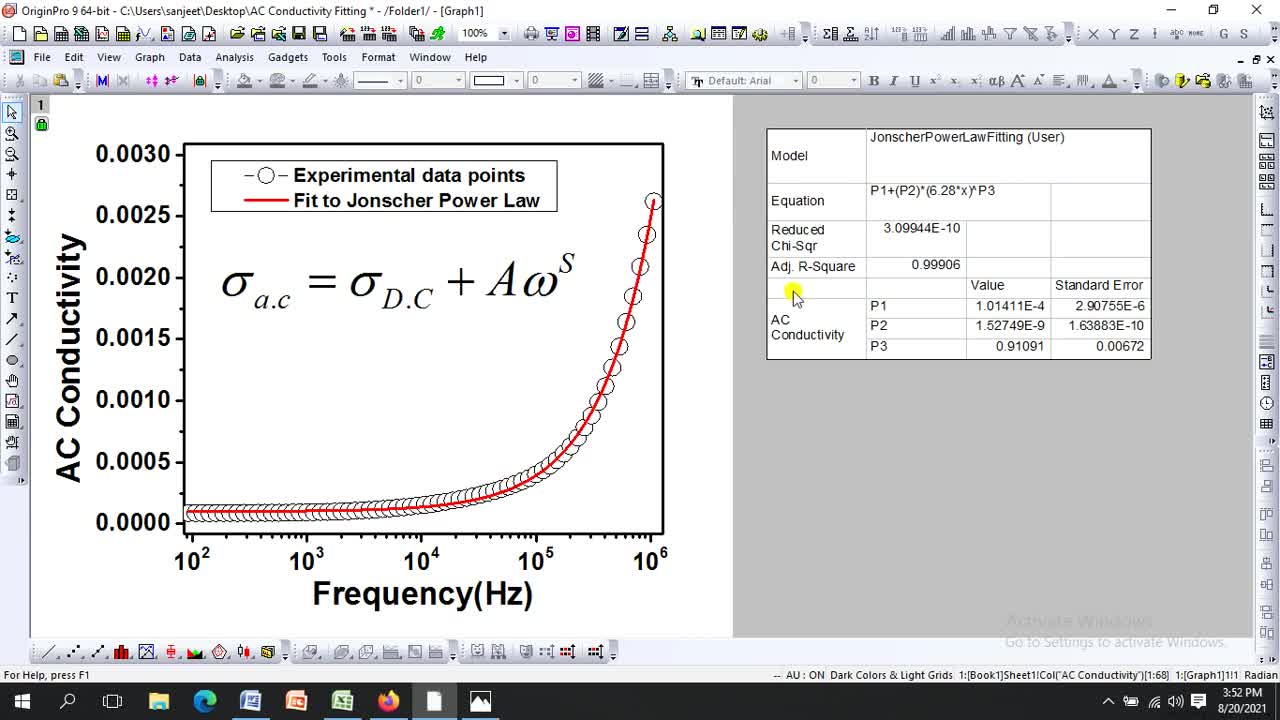Expand the font color dropdown arrow
Image resolution: width=1280 pixels, height=720 pixels.
point(1124,81)
